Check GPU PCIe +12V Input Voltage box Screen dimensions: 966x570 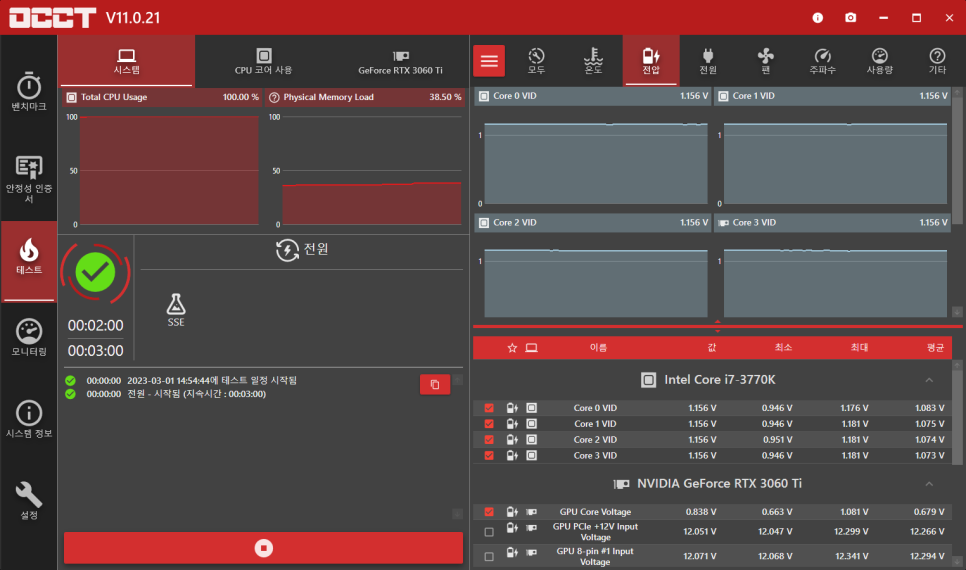489,532
